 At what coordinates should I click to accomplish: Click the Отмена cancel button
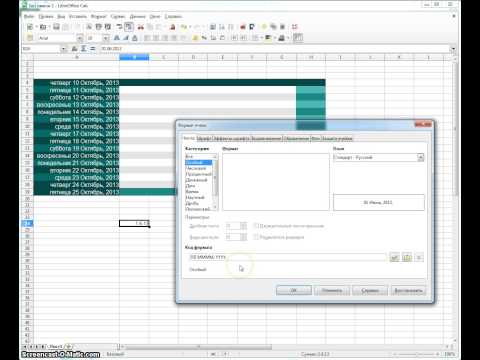pyautogui.click(x=332, y=290)
